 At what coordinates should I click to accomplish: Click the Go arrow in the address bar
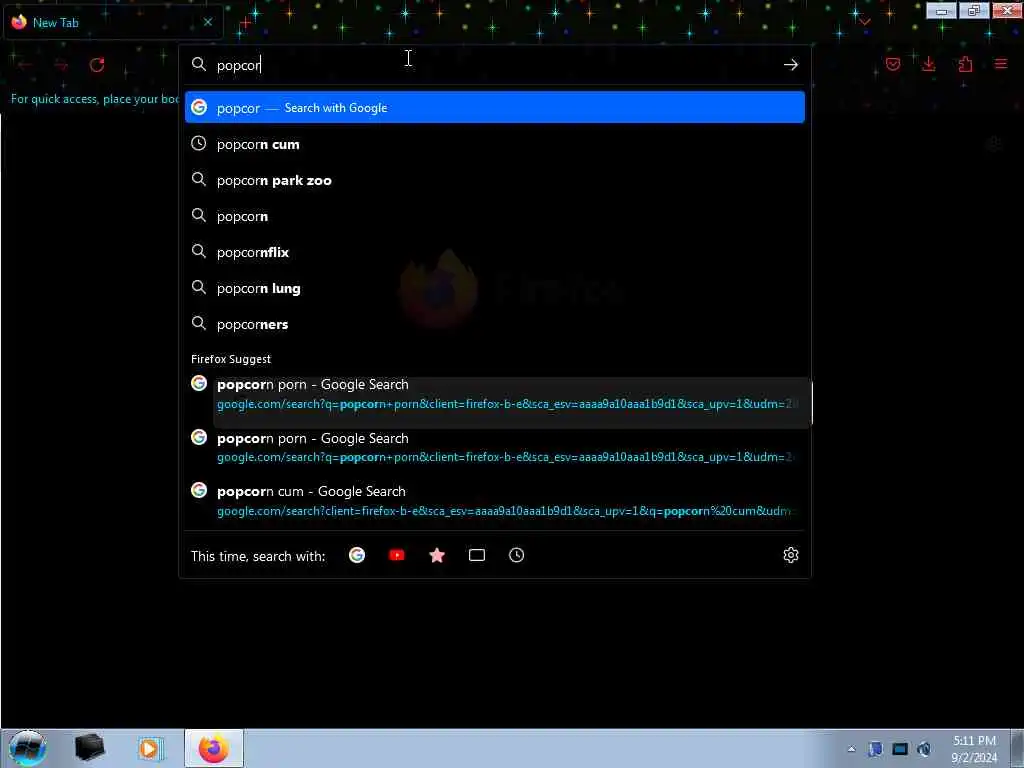(x=790, y=65)
